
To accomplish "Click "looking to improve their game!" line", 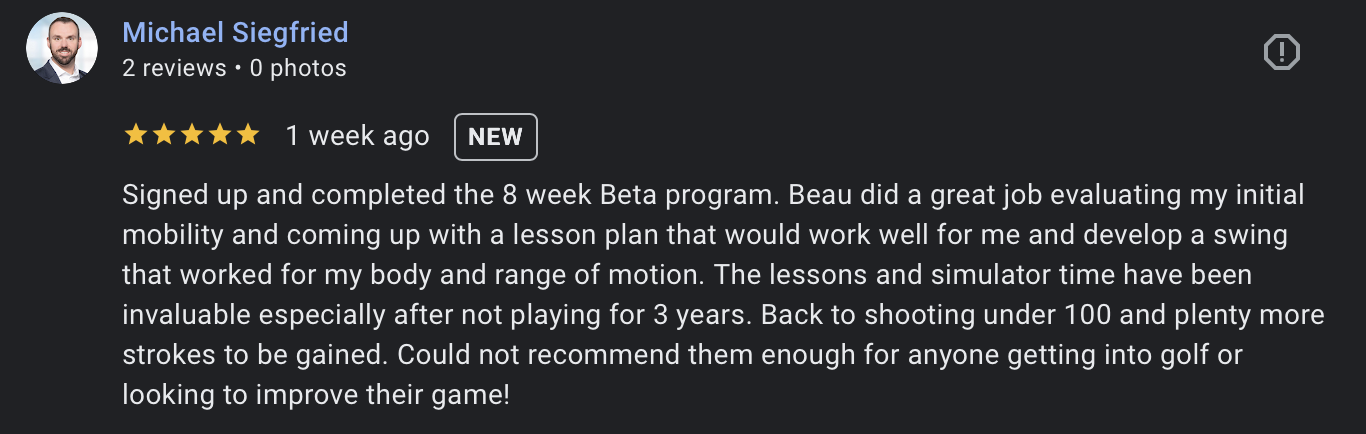I will tap(316, 394).
